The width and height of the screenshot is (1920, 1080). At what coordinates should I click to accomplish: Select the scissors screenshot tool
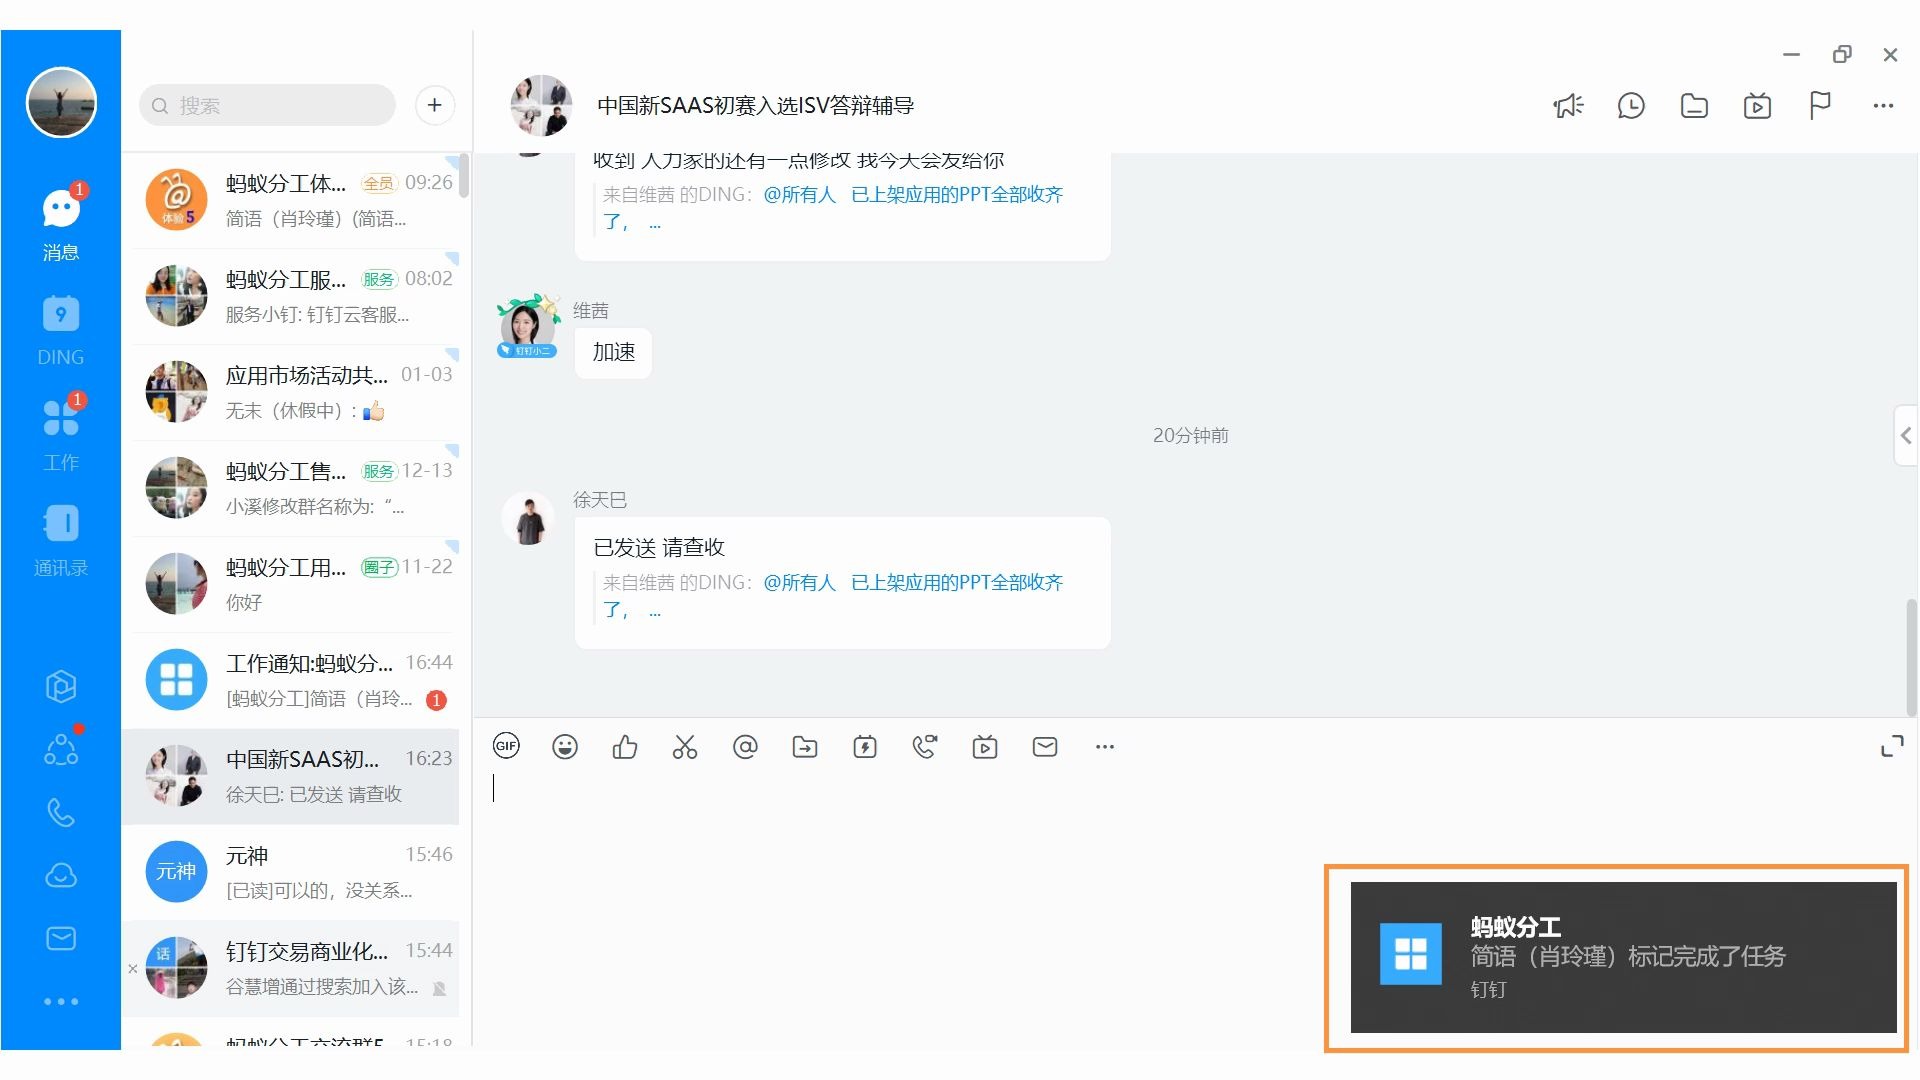click(685, 747)
